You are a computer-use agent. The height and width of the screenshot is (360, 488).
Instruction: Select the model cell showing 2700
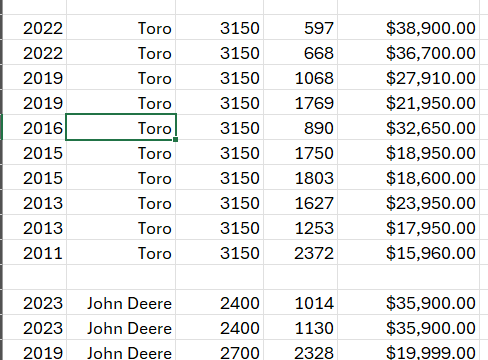point(220,350)
